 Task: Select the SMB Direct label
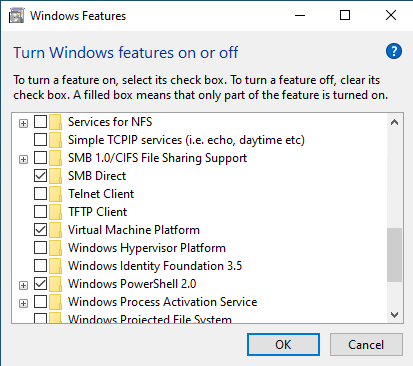pos(97,176)
